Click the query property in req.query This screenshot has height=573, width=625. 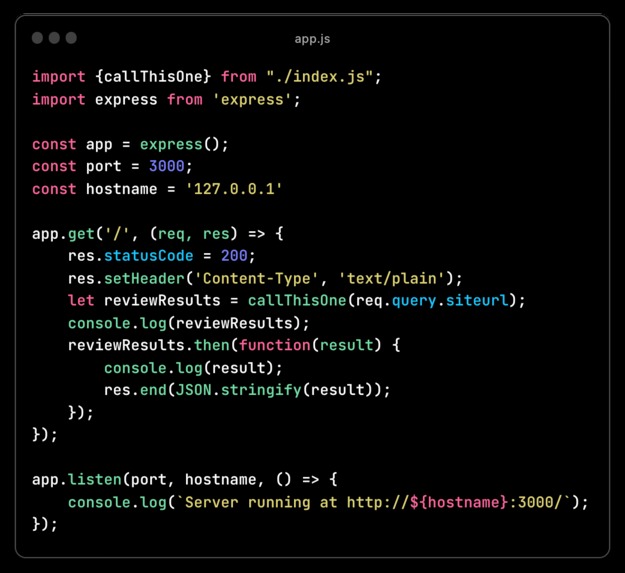(x=414, y=301)
